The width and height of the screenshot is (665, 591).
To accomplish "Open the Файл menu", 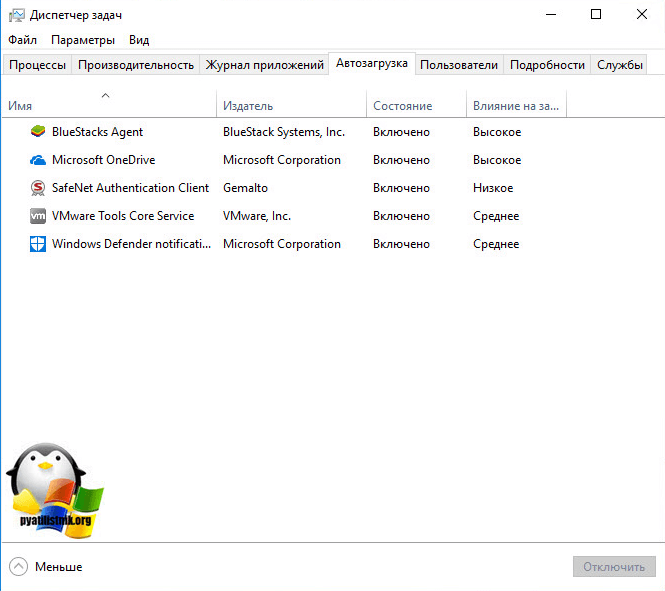I will point(22,40).
